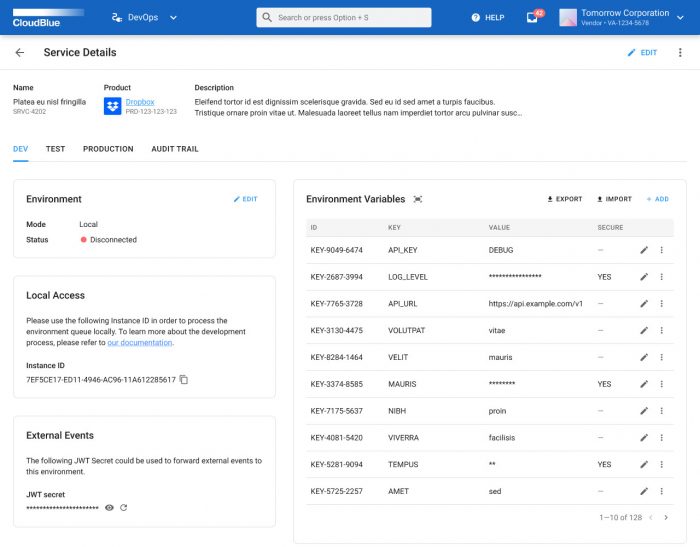
Task: Open the AUDIT TRAIL tab
Action: [175, 149]
